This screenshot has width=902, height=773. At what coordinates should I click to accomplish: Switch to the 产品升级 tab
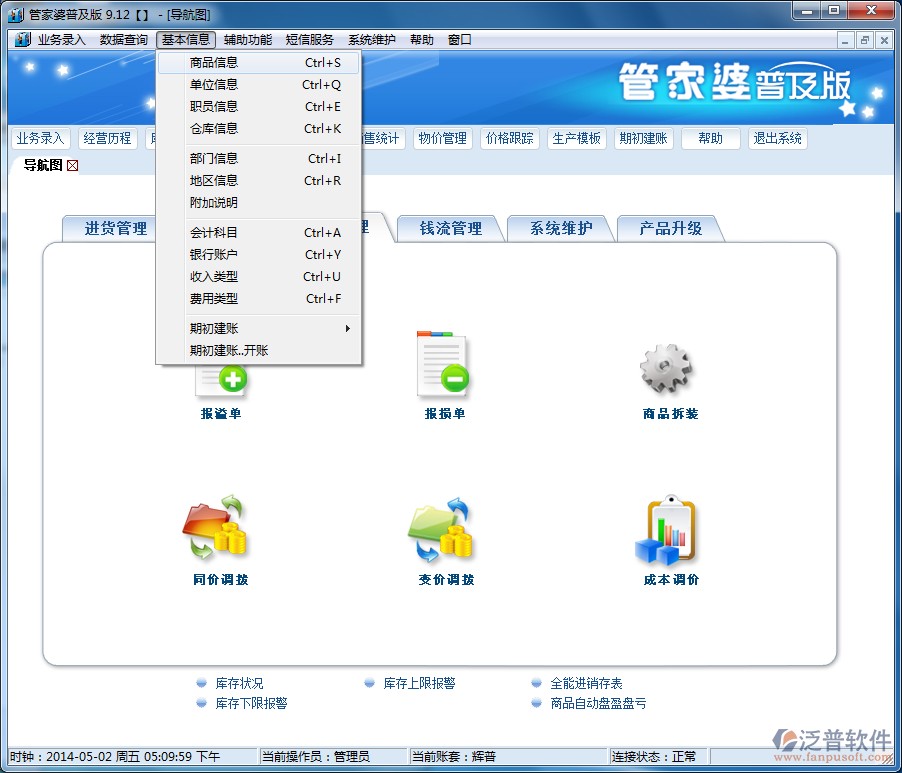[x=670, y=228]
